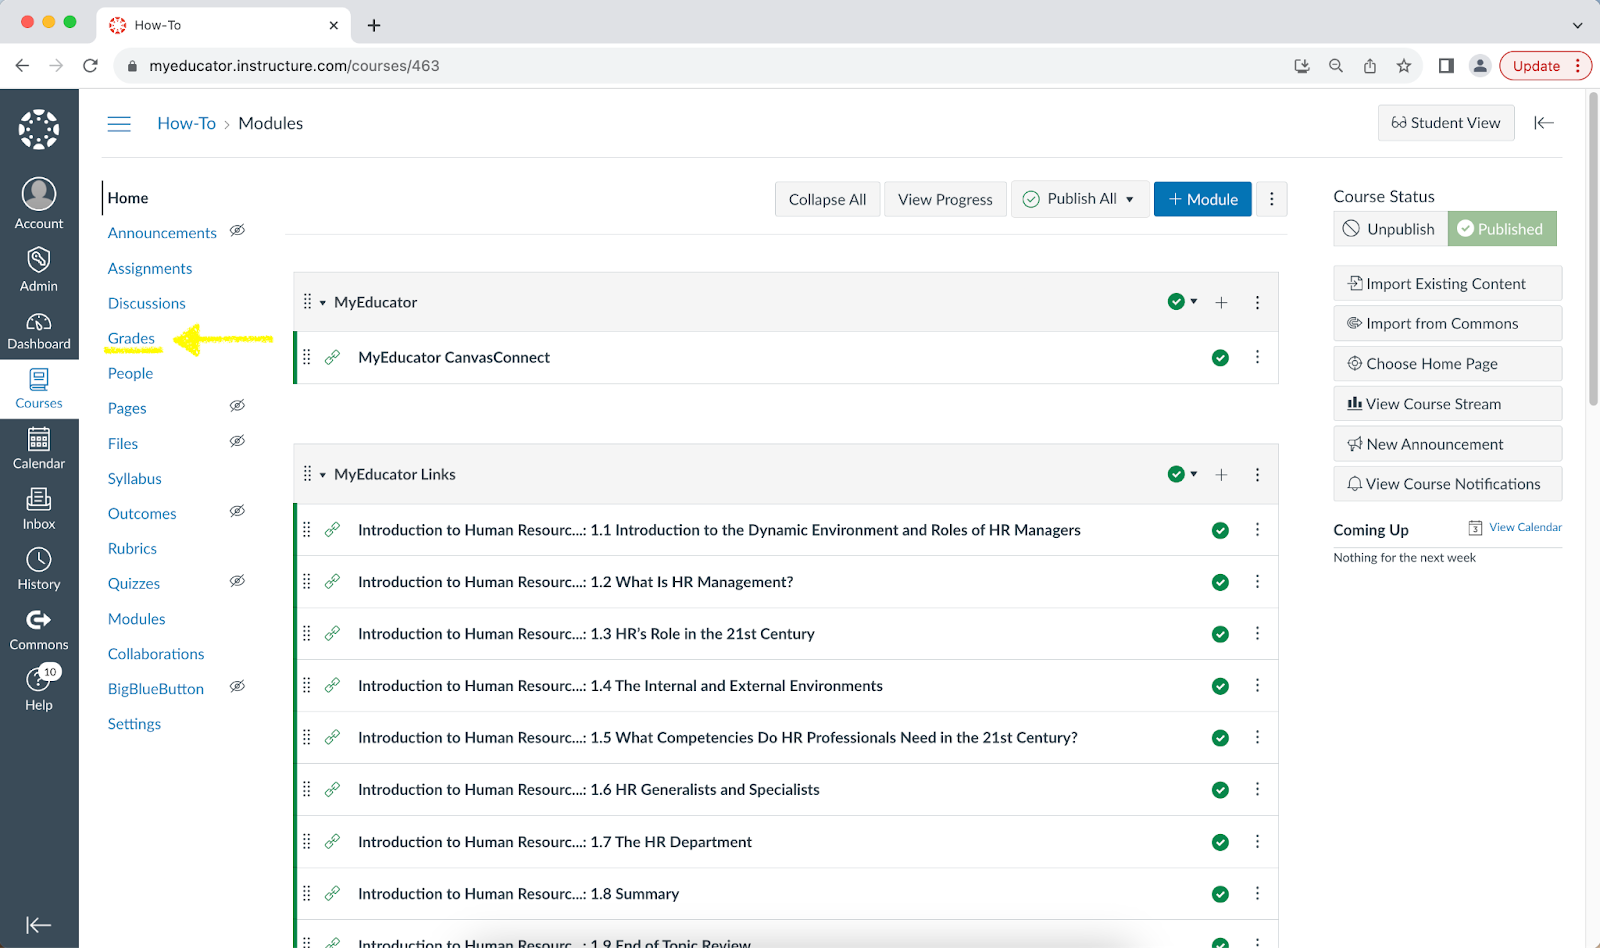Toggle publish status of 1.6 HR Generalists item
This screenshot has height=948, width=1600.
(1220, 790)
